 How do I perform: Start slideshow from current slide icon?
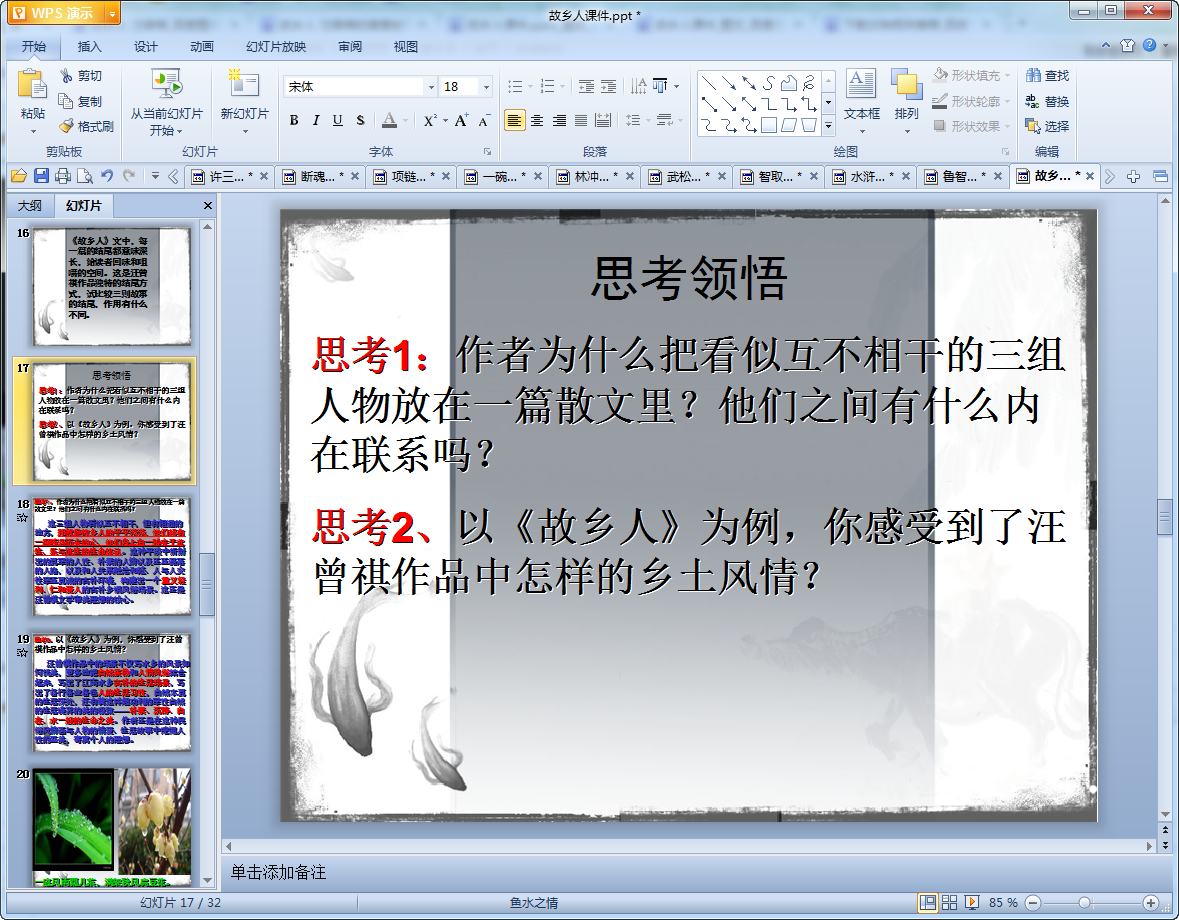click(x=166, y=84)
